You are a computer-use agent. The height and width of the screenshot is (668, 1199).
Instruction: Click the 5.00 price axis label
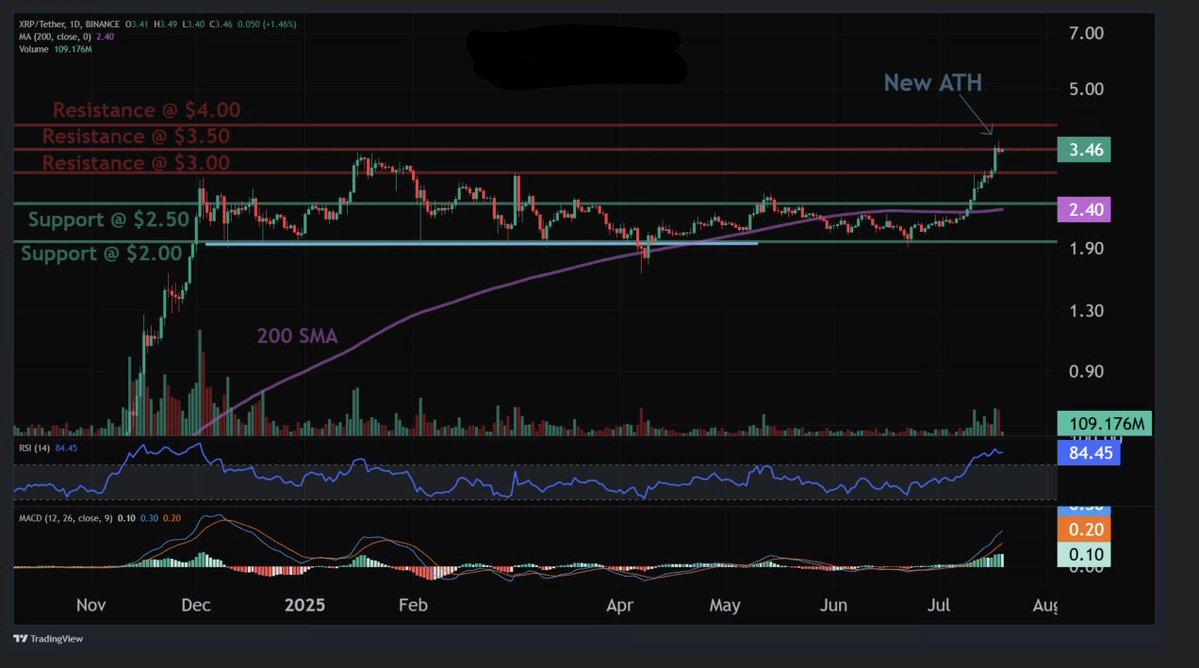coord(1086,89)
